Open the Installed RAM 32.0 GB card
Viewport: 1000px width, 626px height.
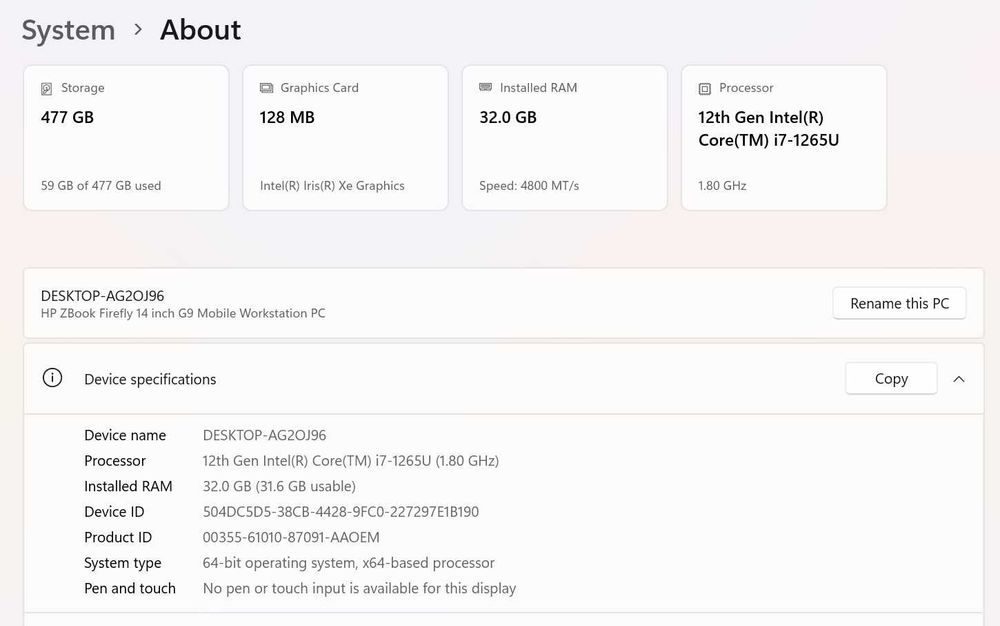click(x=564, y=138)
